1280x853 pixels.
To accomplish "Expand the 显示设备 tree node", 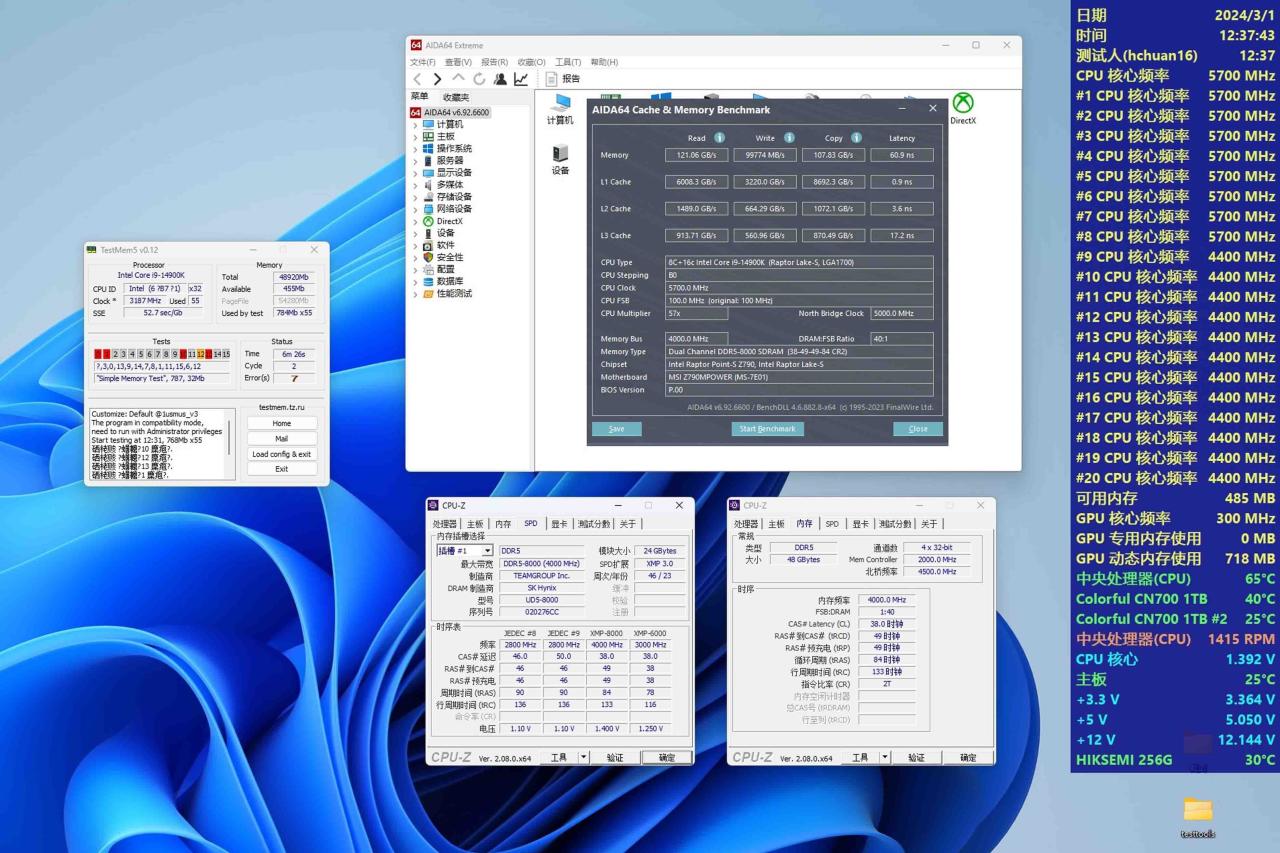I will (416, 173).
